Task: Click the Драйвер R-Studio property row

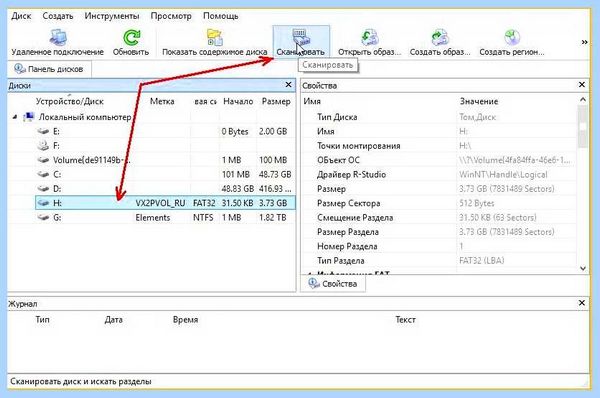Action: pos(439,175)
